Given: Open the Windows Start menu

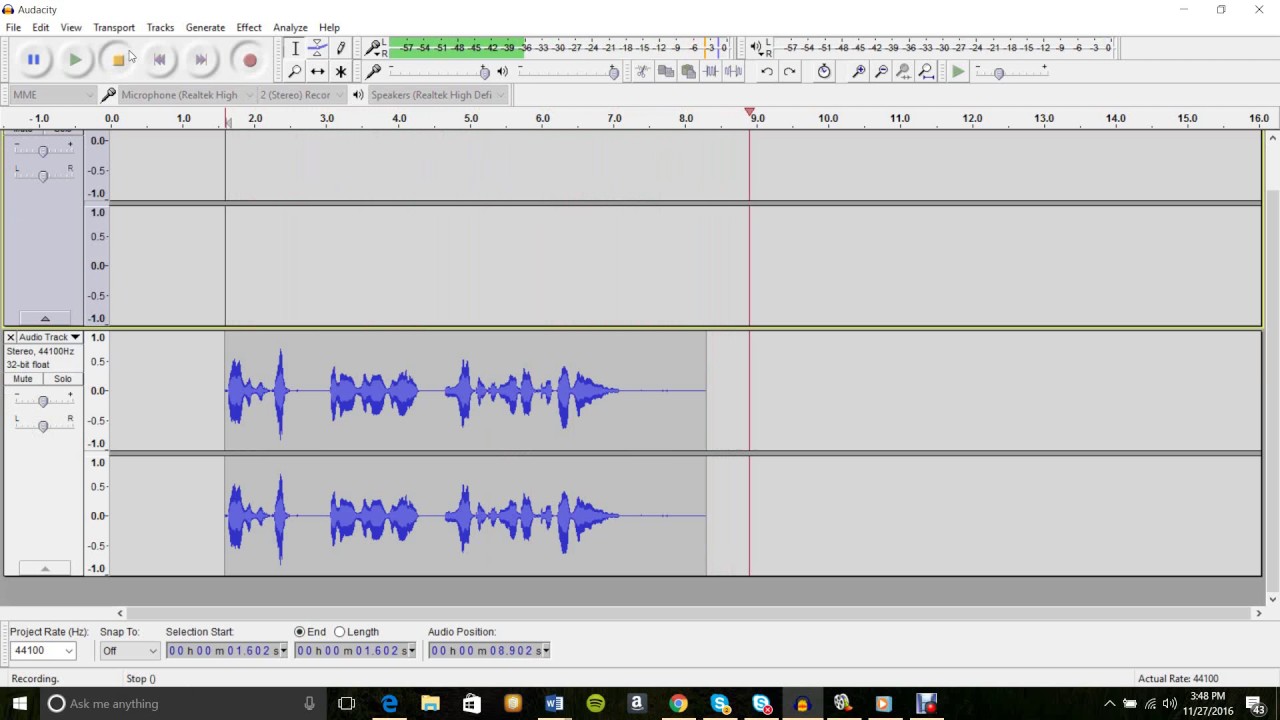Looking at the screenshot, I should point(19,703).
